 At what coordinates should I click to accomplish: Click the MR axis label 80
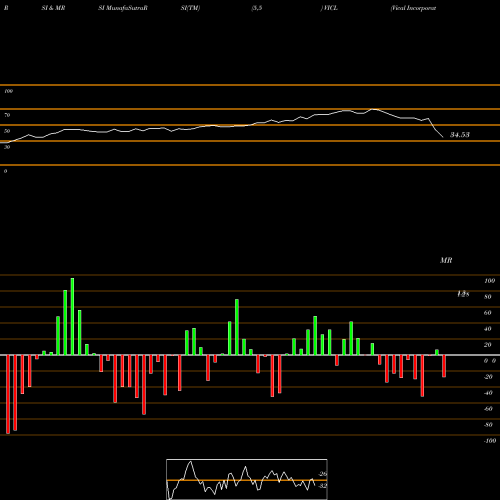tap(488, 297)
